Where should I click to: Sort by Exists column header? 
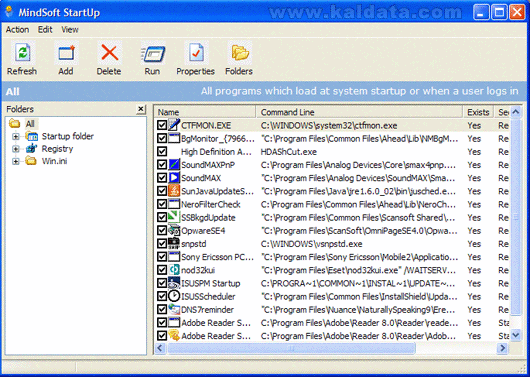pyautogui.click(x=478, y=112)
